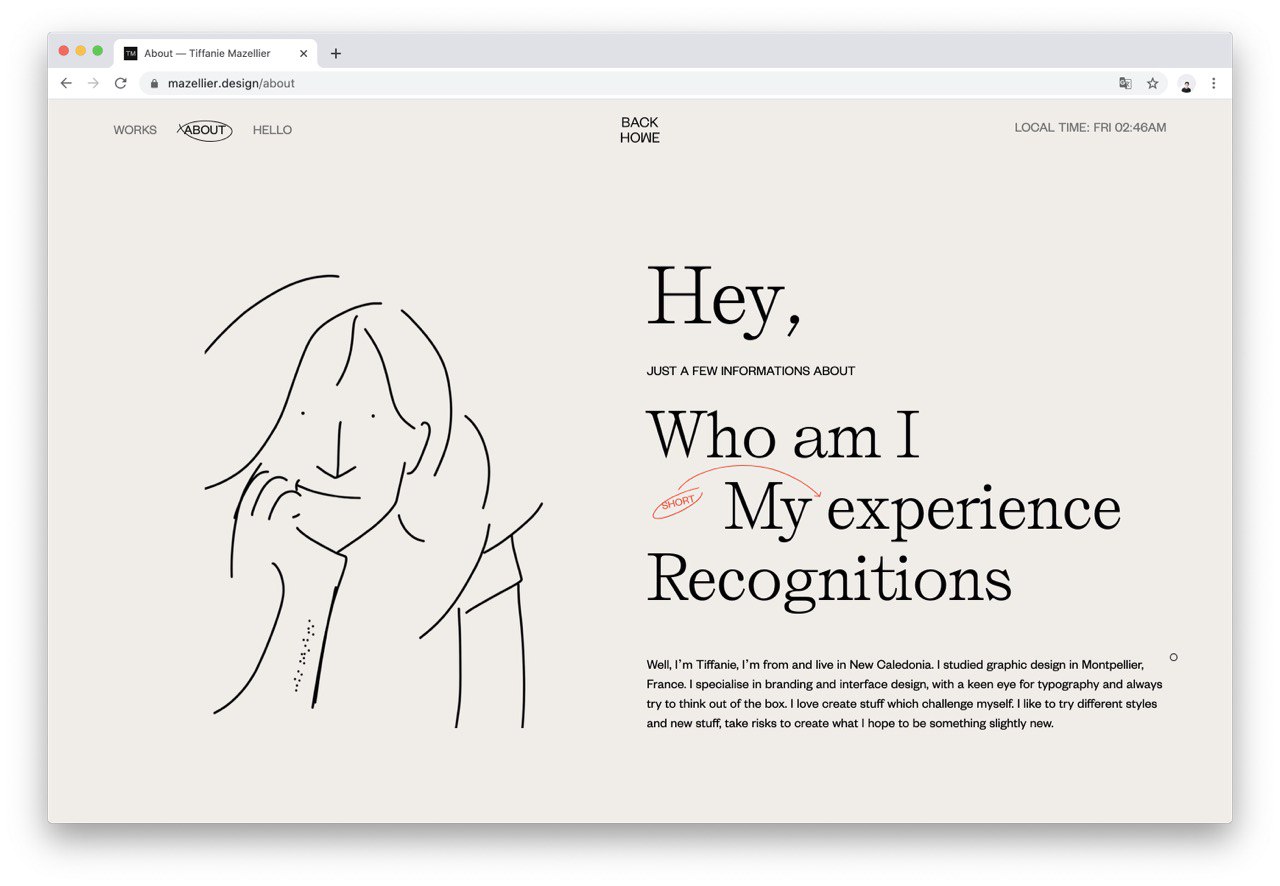Click the browser back arrow
This screenshot has width=1280, height=886.
click(66, 83)
